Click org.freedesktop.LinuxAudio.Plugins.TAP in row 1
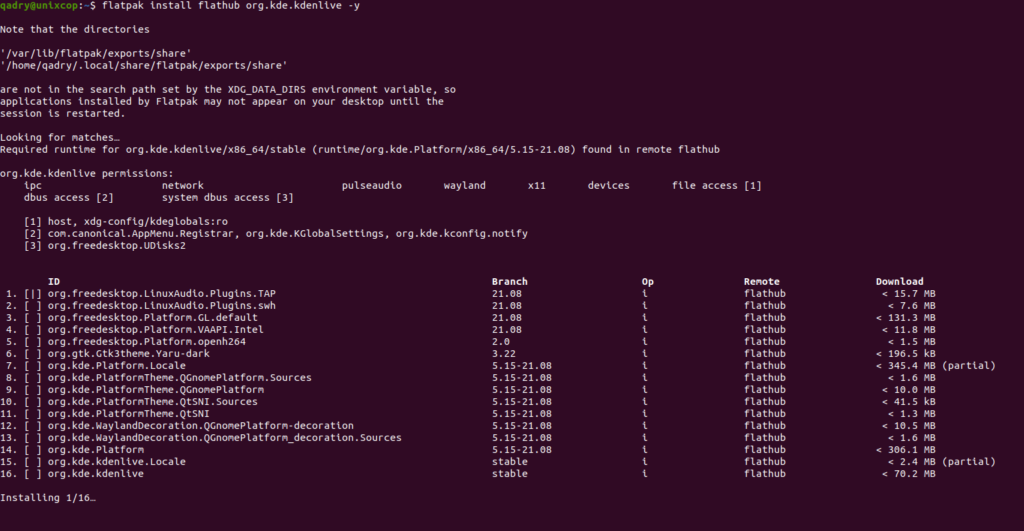Screen dimensions: 1024x531 pos(161,293)
